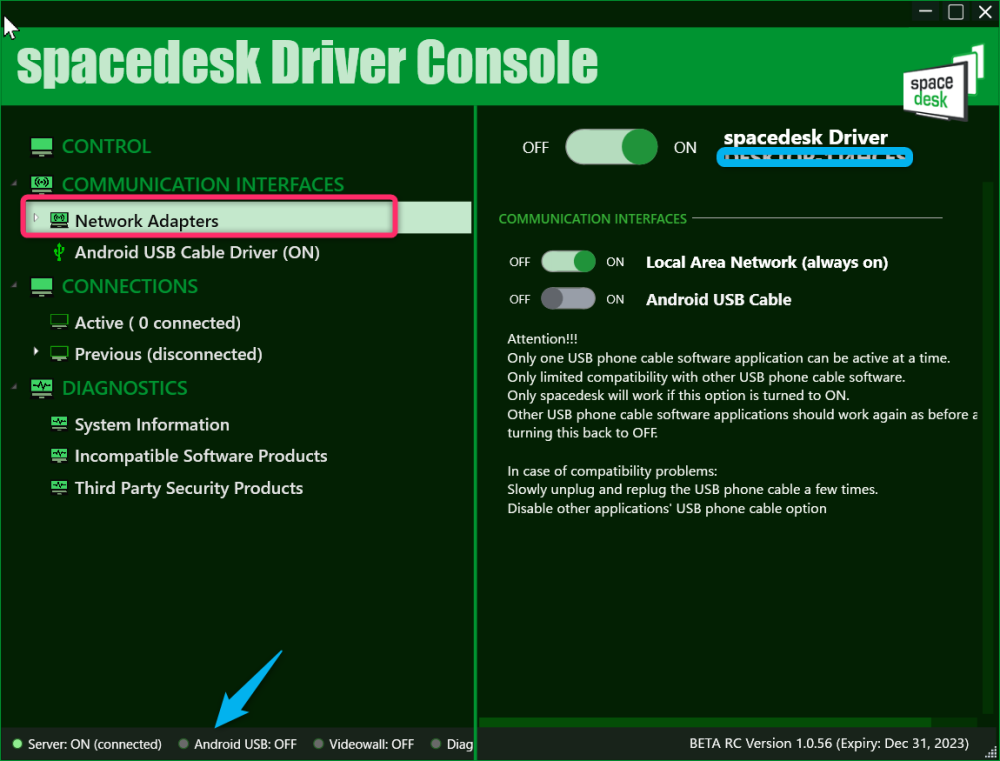This screenshot has height=761, width=1000.
Task: Click the Server status indicator dot
Action: tap(17, 744)
